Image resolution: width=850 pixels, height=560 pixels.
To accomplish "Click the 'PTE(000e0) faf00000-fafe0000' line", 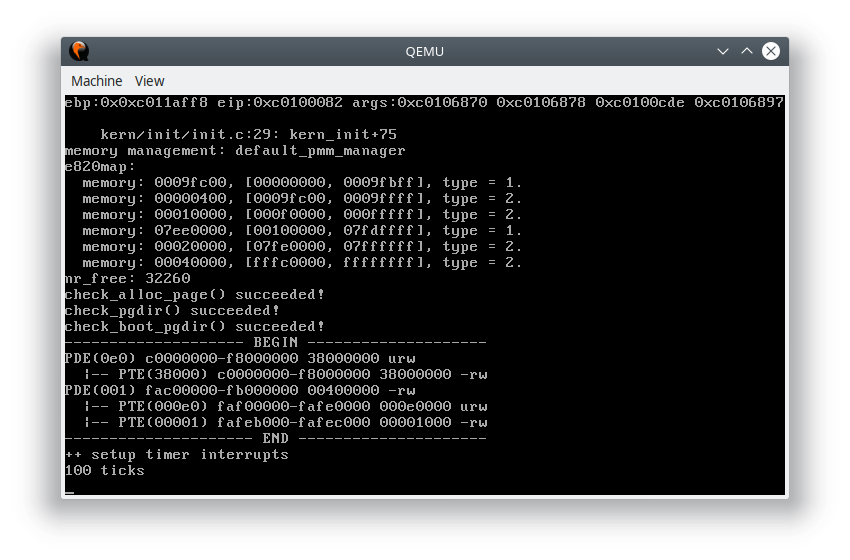I will pos(285,407).
